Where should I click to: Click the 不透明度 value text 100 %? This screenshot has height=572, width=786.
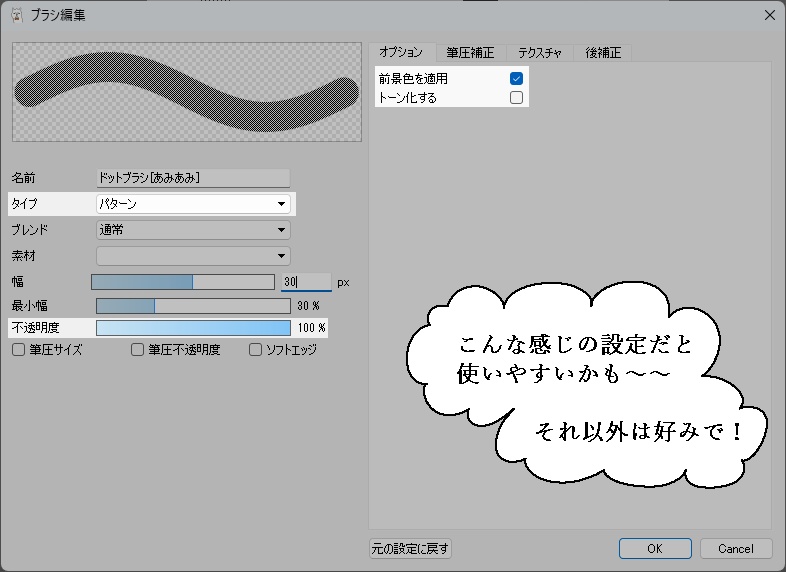click(x=311, y=328)
